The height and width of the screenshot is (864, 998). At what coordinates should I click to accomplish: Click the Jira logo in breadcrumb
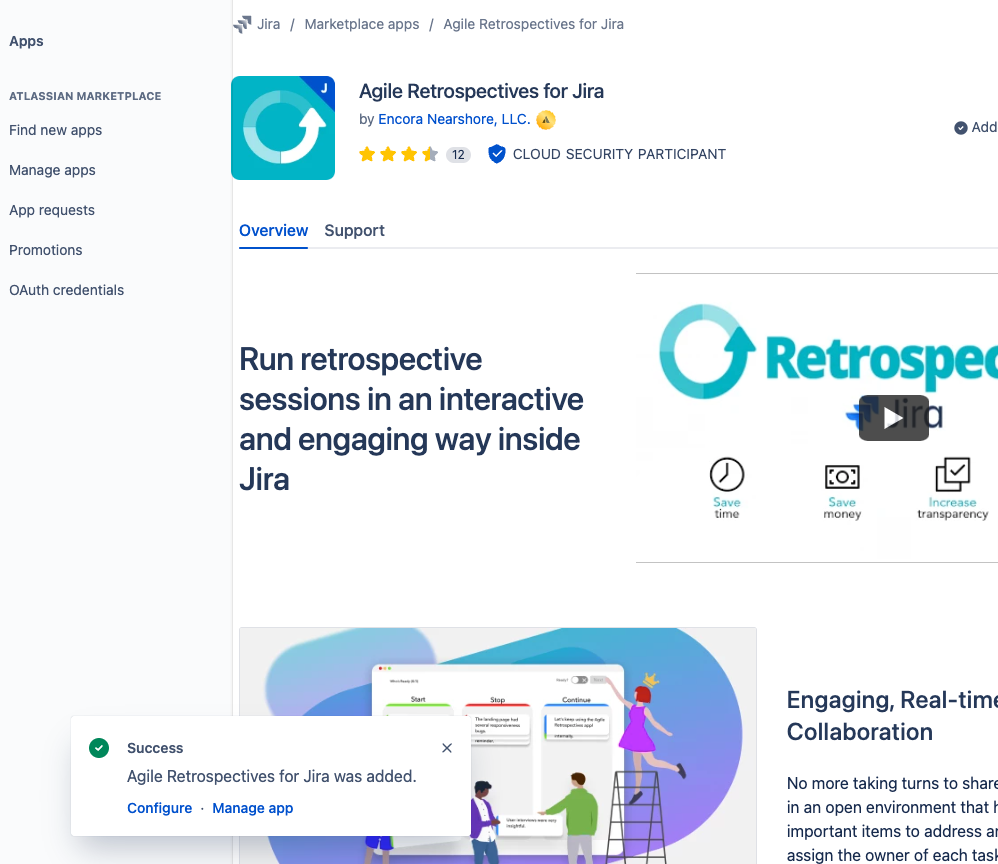[242, 24]
